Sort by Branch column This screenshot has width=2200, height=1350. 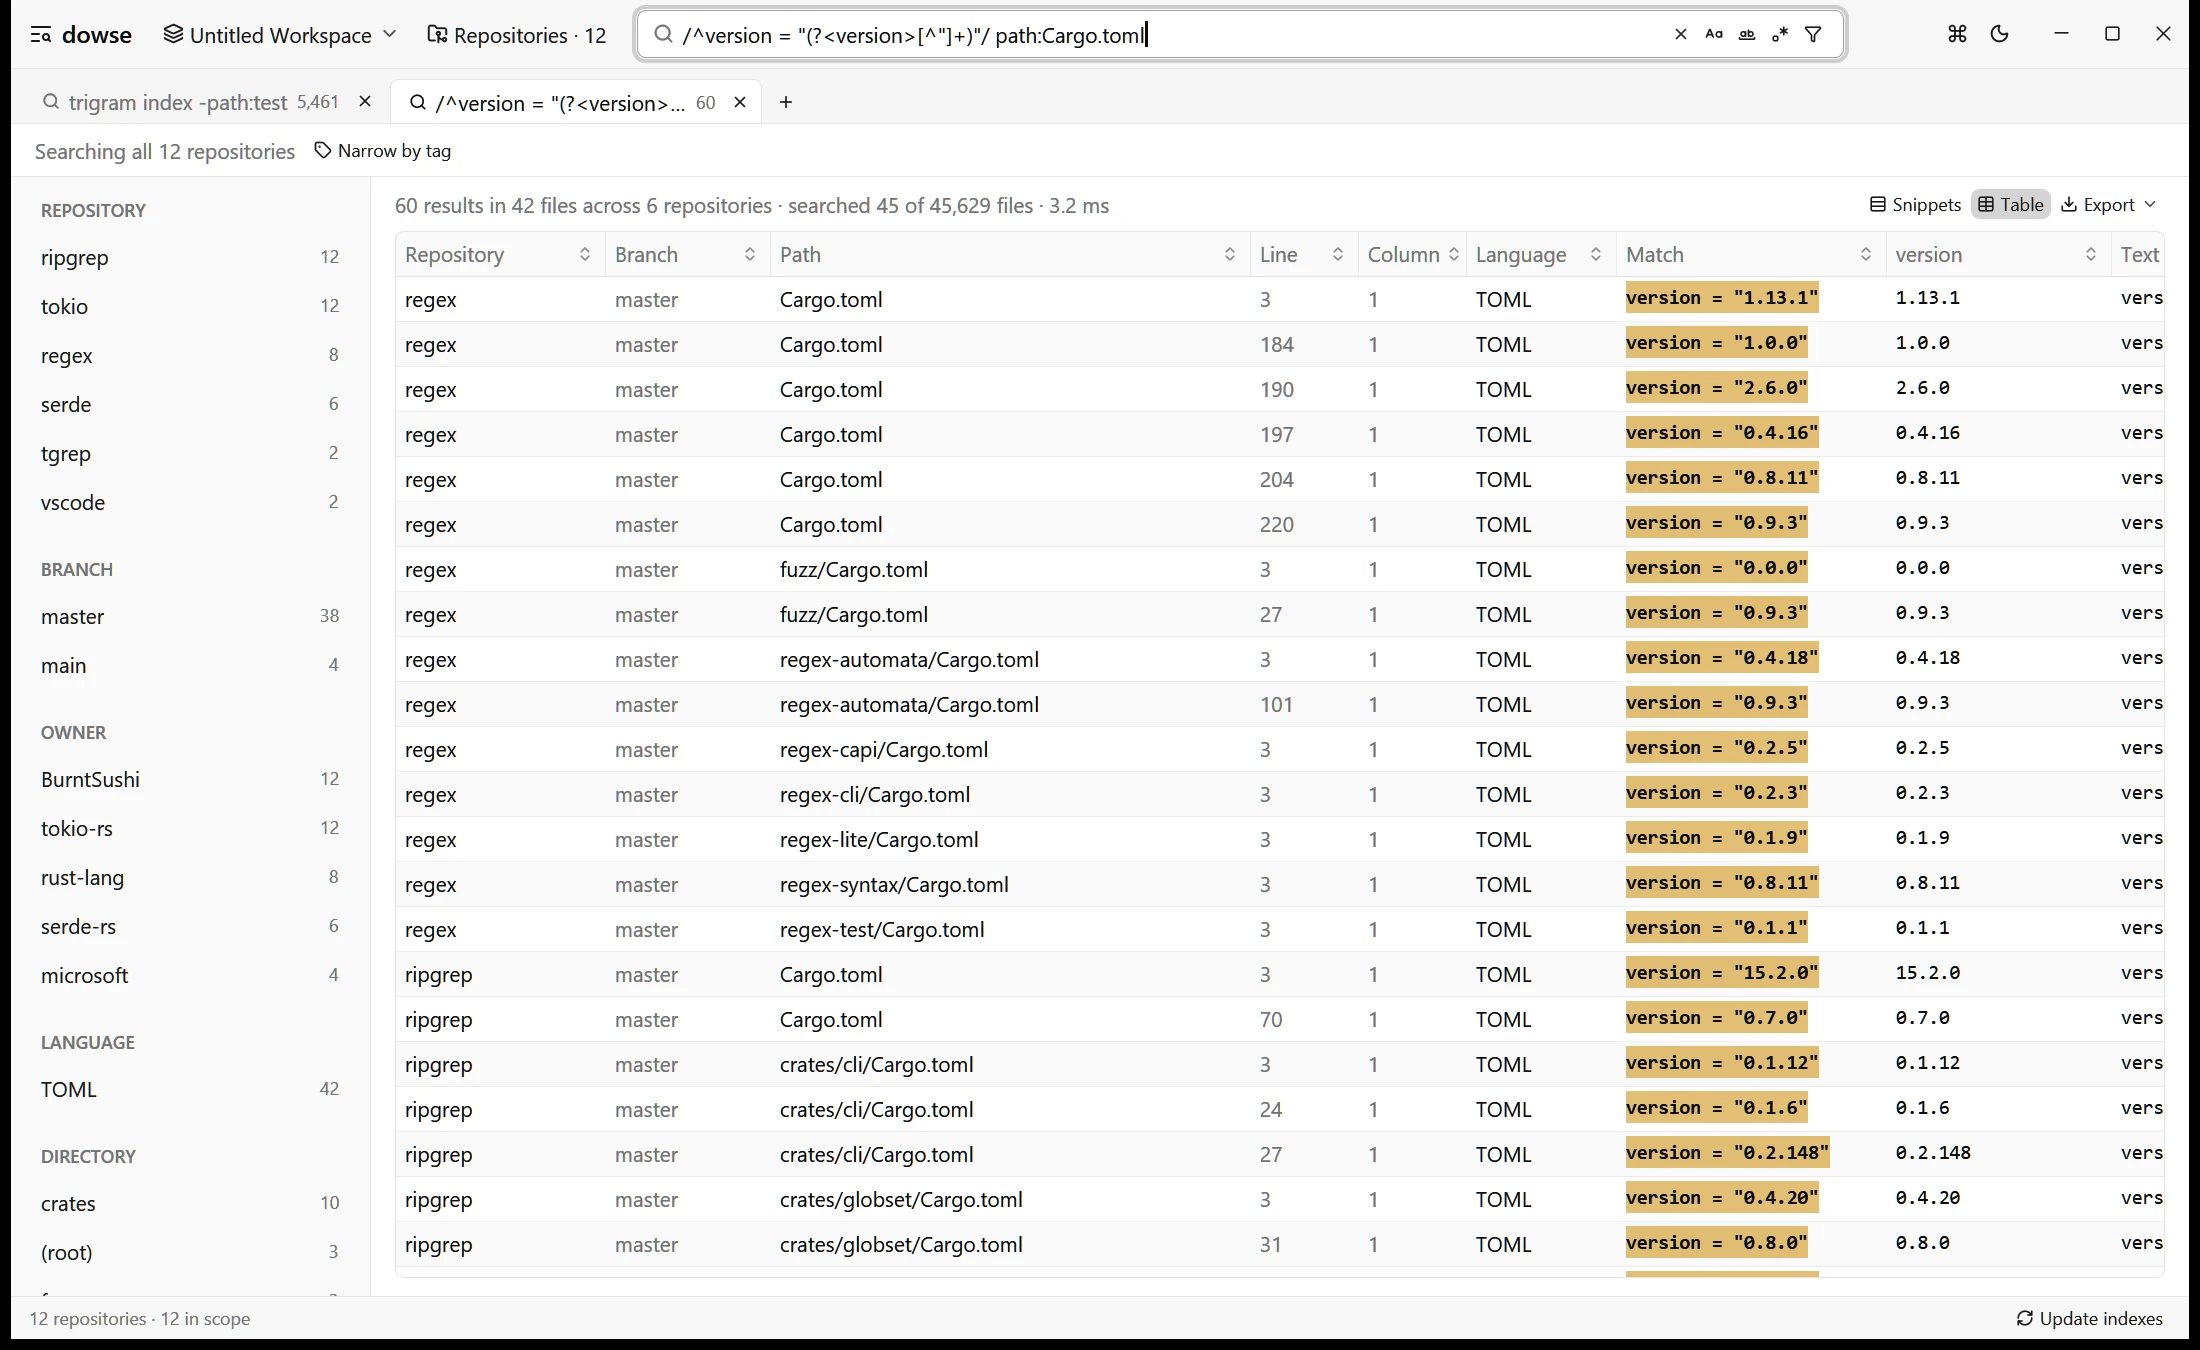[750, 255]
